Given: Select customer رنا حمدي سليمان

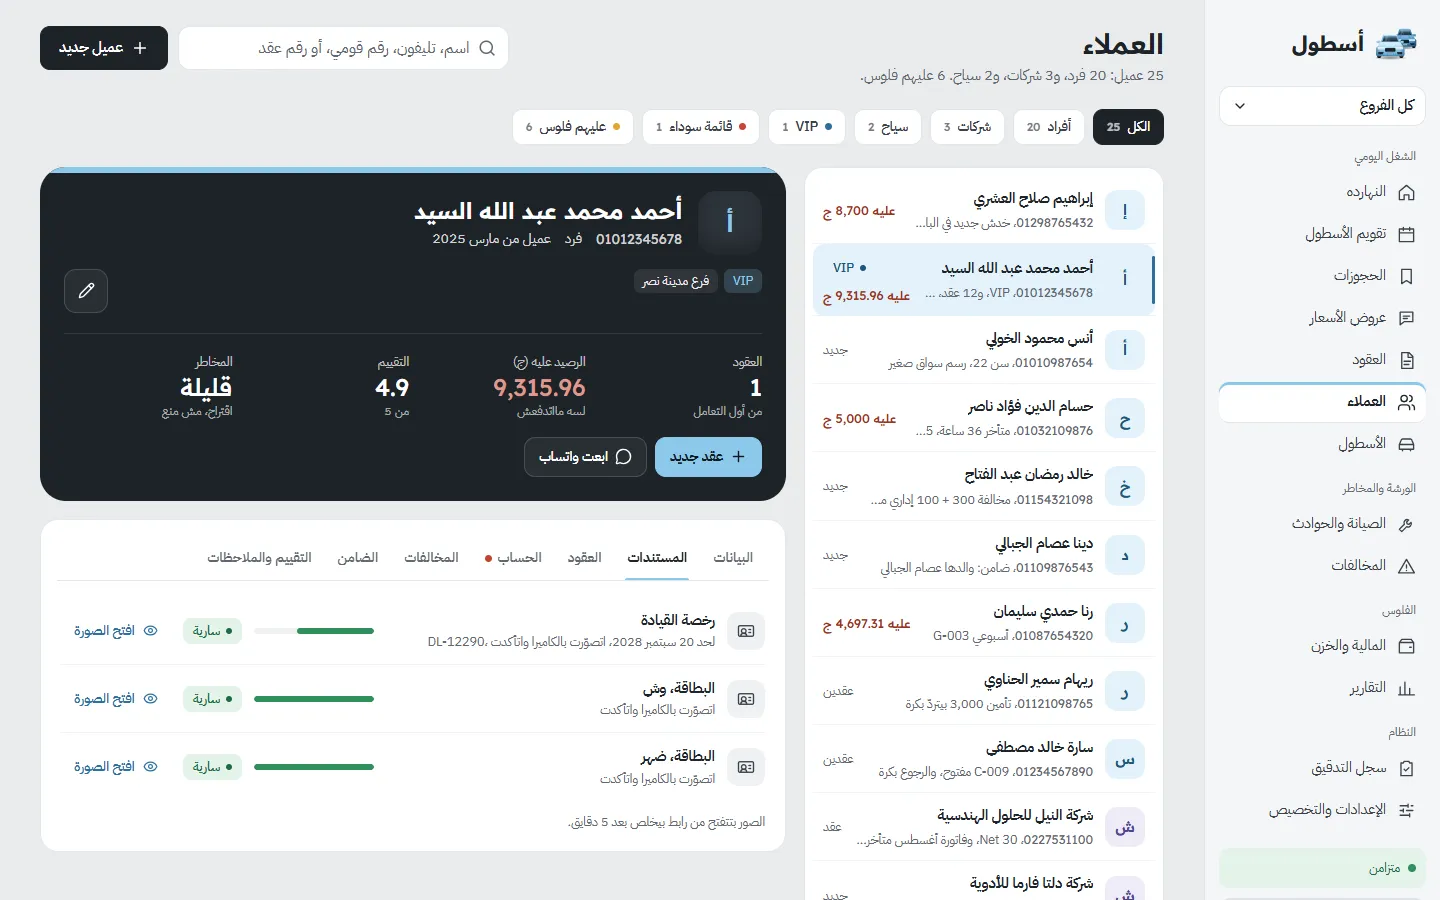Looking at the screenshot, I should pyautogui.click(x=984, y=623).
